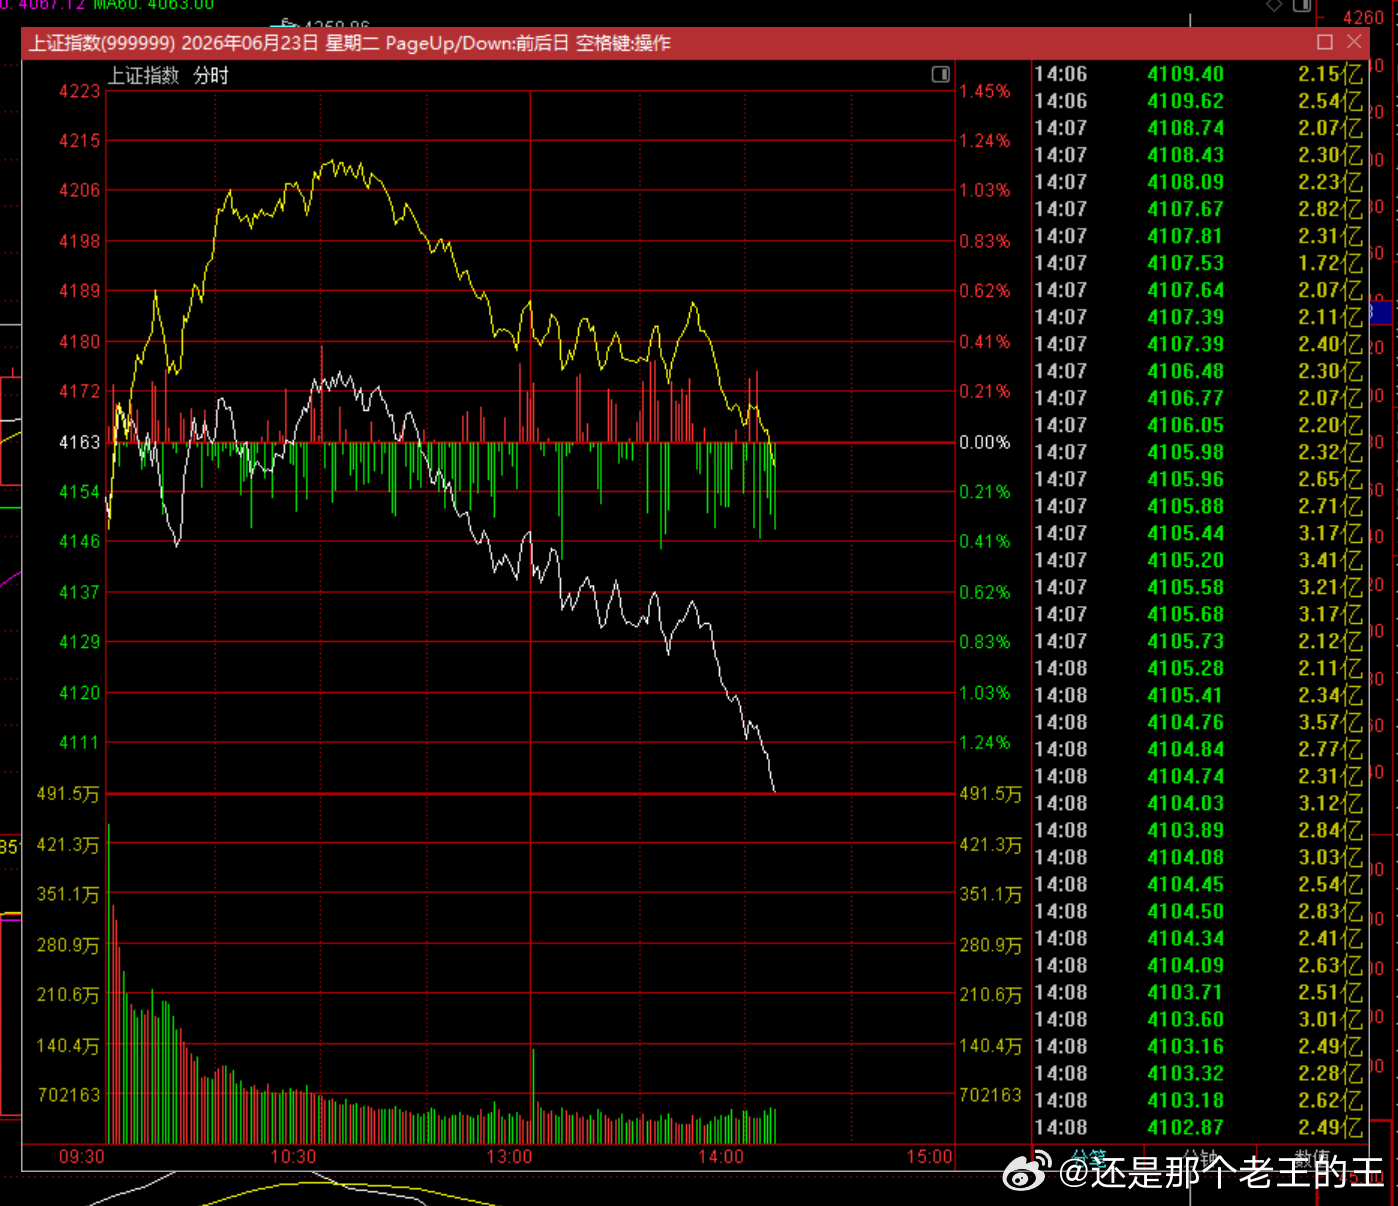Click the 1.72亿 turnover value
This screenshot has height=1206, width=1398.
[x=1331, y=263]
